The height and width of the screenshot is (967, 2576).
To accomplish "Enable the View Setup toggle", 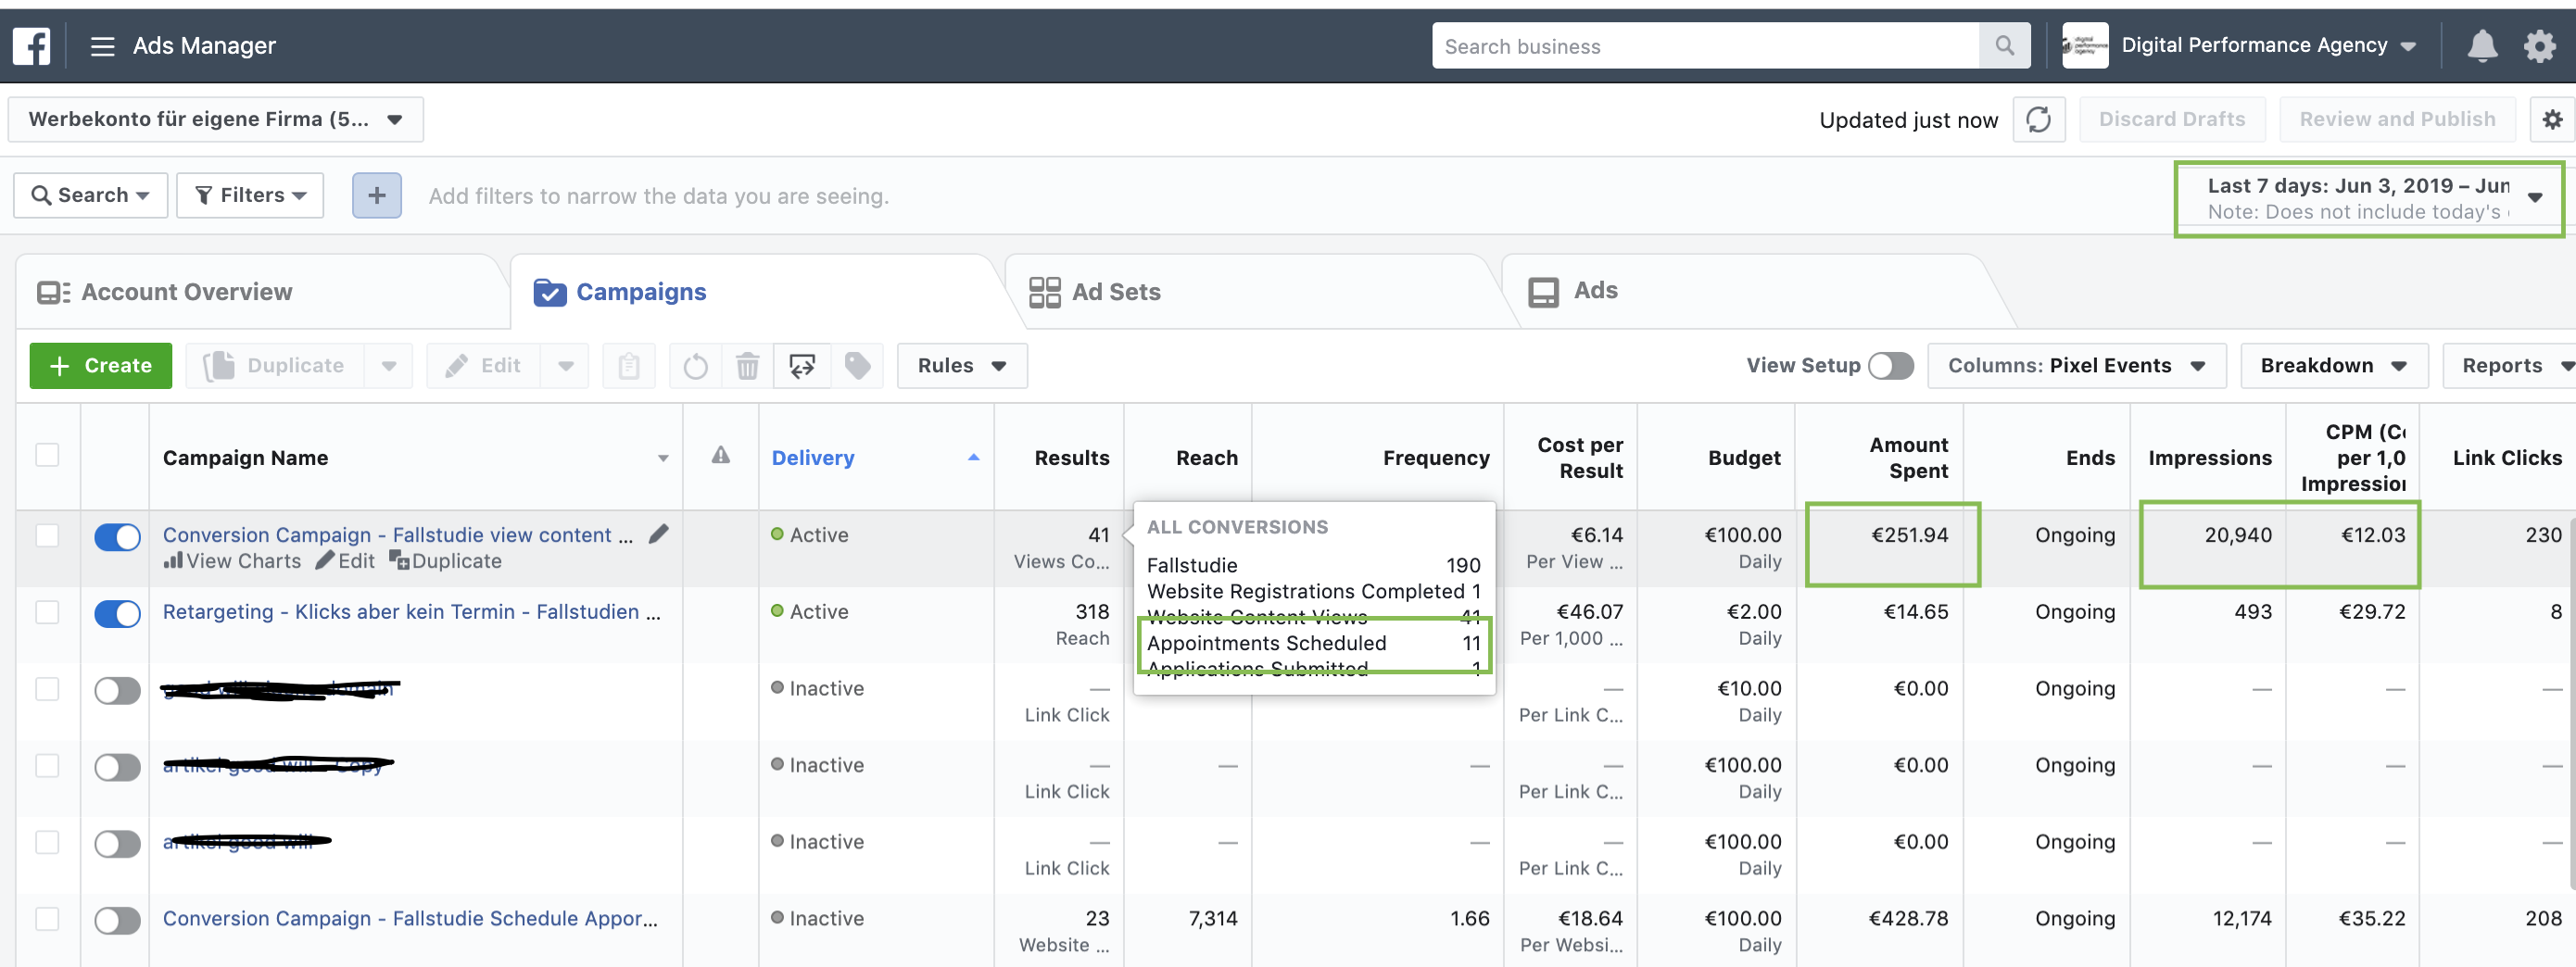I will click(1890, 366).
